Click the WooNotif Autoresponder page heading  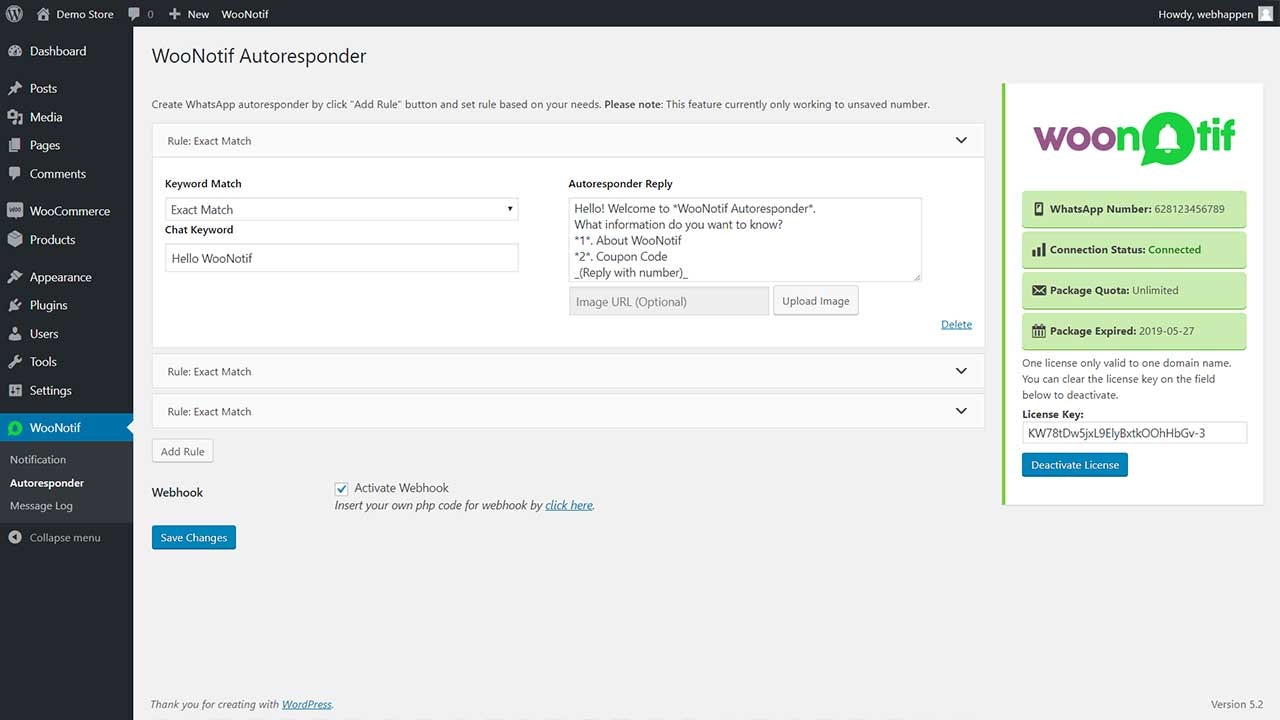point(259,56)
